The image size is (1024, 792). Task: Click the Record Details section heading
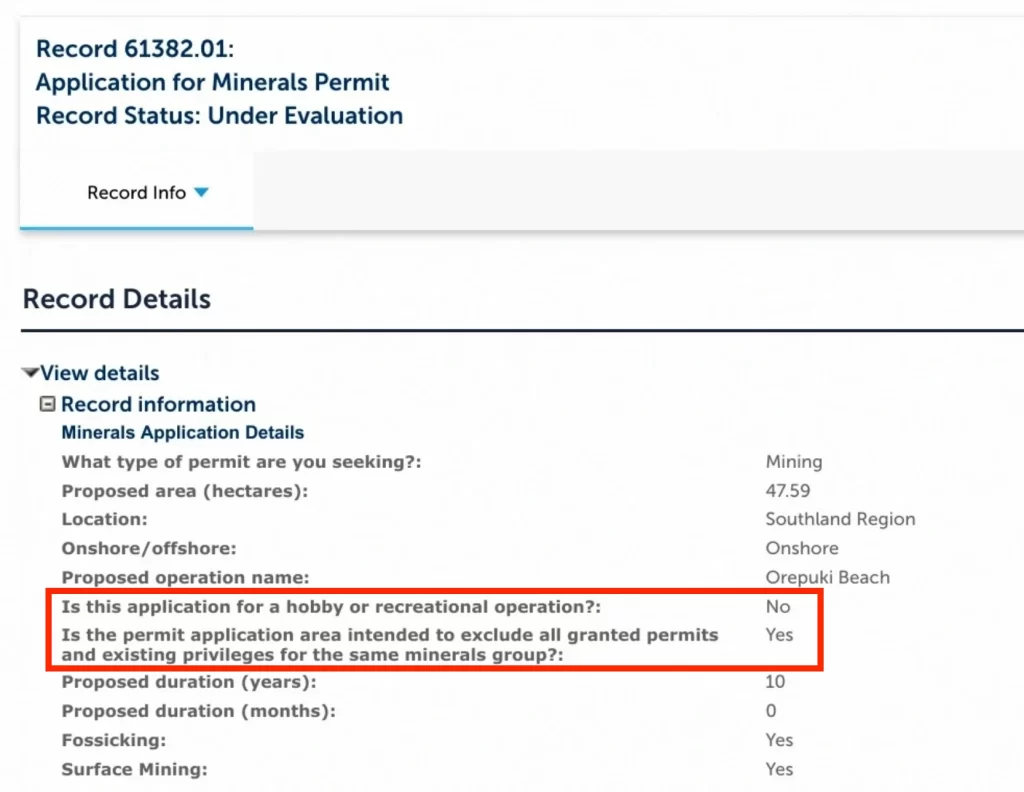pos(117,299)
